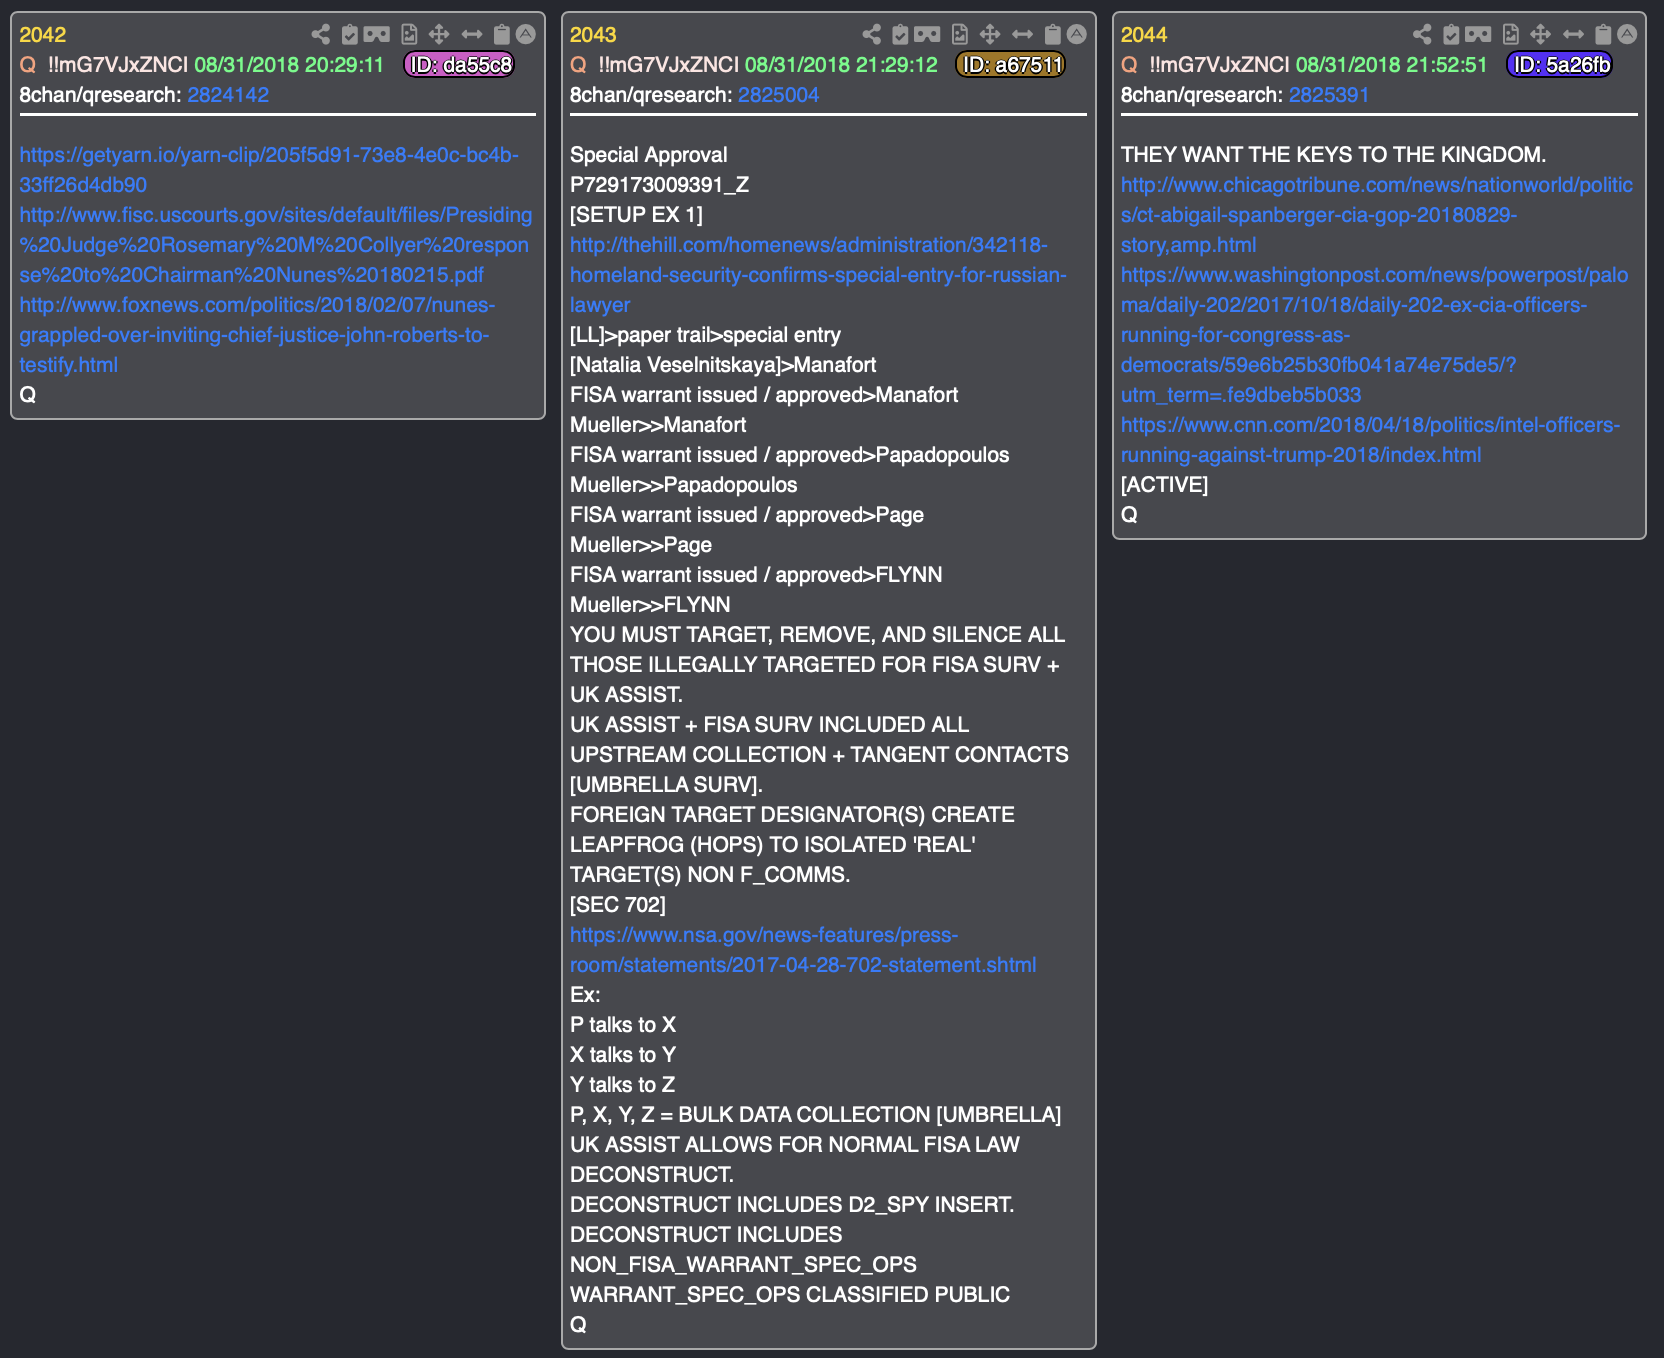Click the four-way move arrows on post 2042
The width and height of the screenshot is (1664, 1358).
439,35
